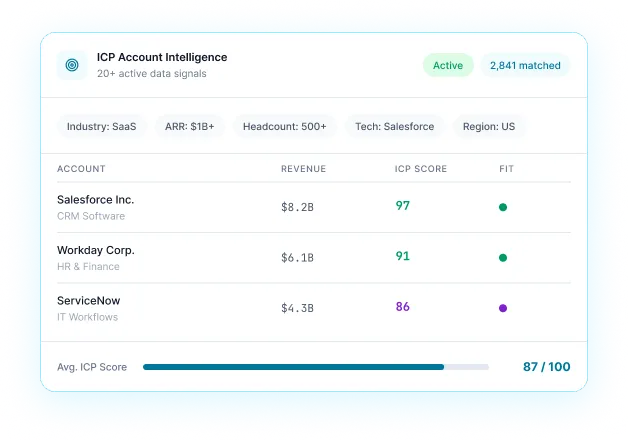Click the ICP SCORE column header
Viewport: 628px width, 440px height.
point(421,169)
